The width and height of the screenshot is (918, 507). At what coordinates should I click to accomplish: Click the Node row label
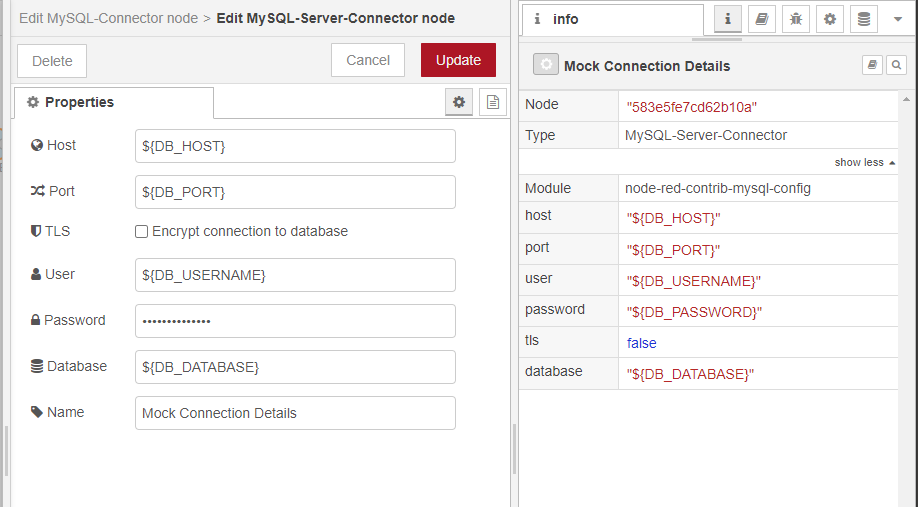[x=542, y=104]
